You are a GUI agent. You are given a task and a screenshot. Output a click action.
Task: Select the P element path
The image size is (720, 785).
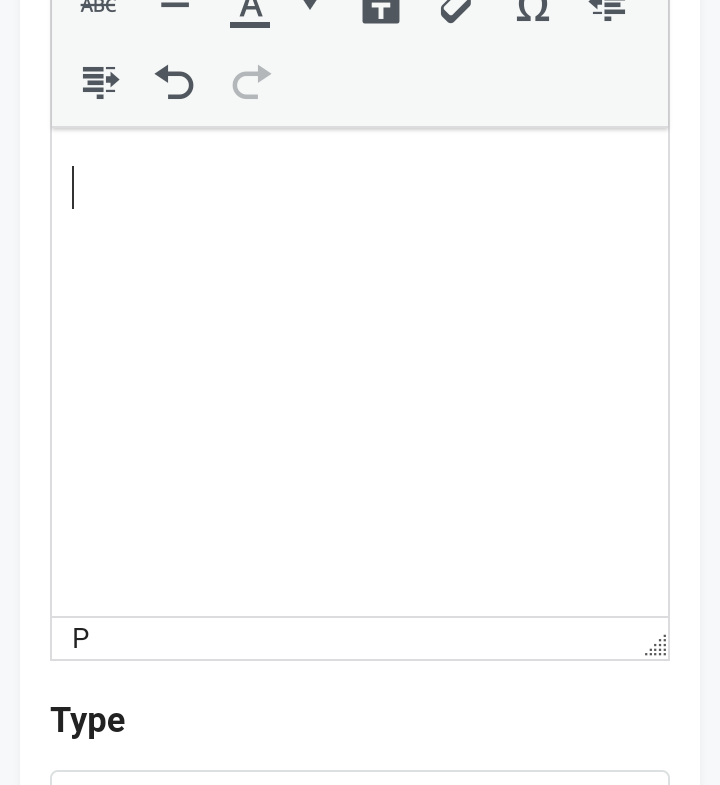tap(81, 639)
